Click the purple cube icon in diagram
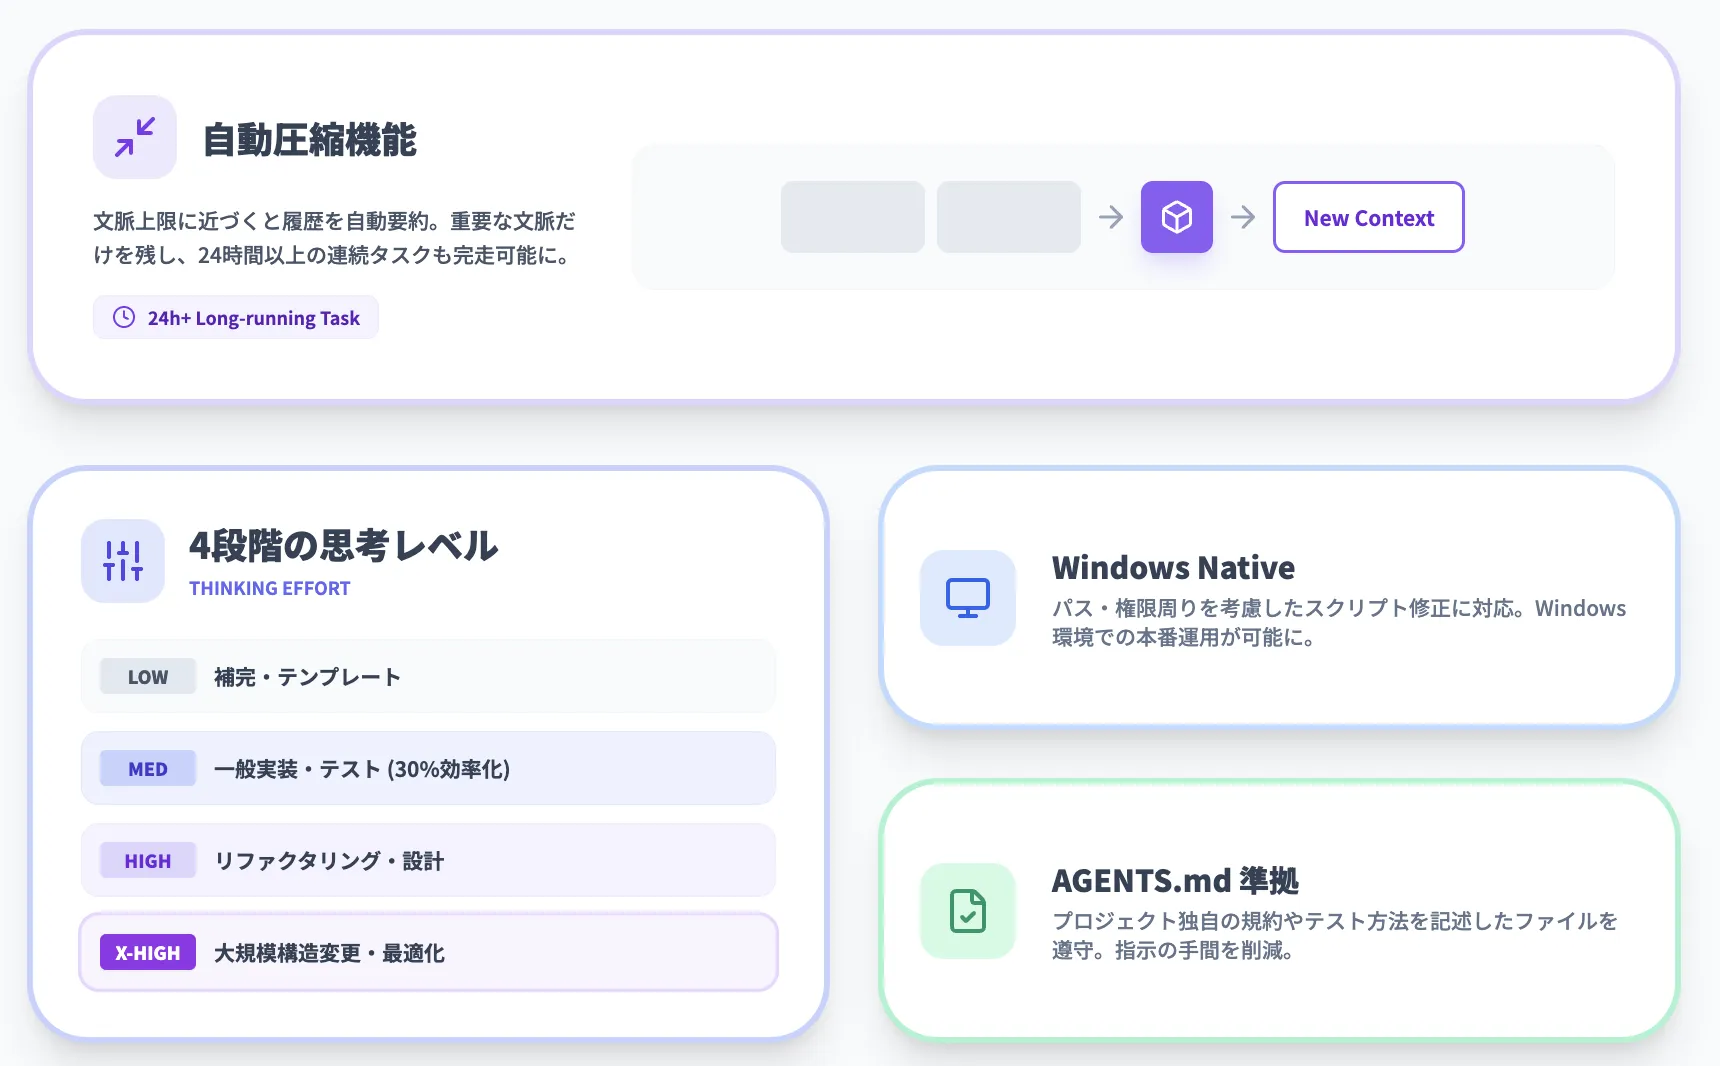Screen dimensions: 1720x1066 [1176, 217]
